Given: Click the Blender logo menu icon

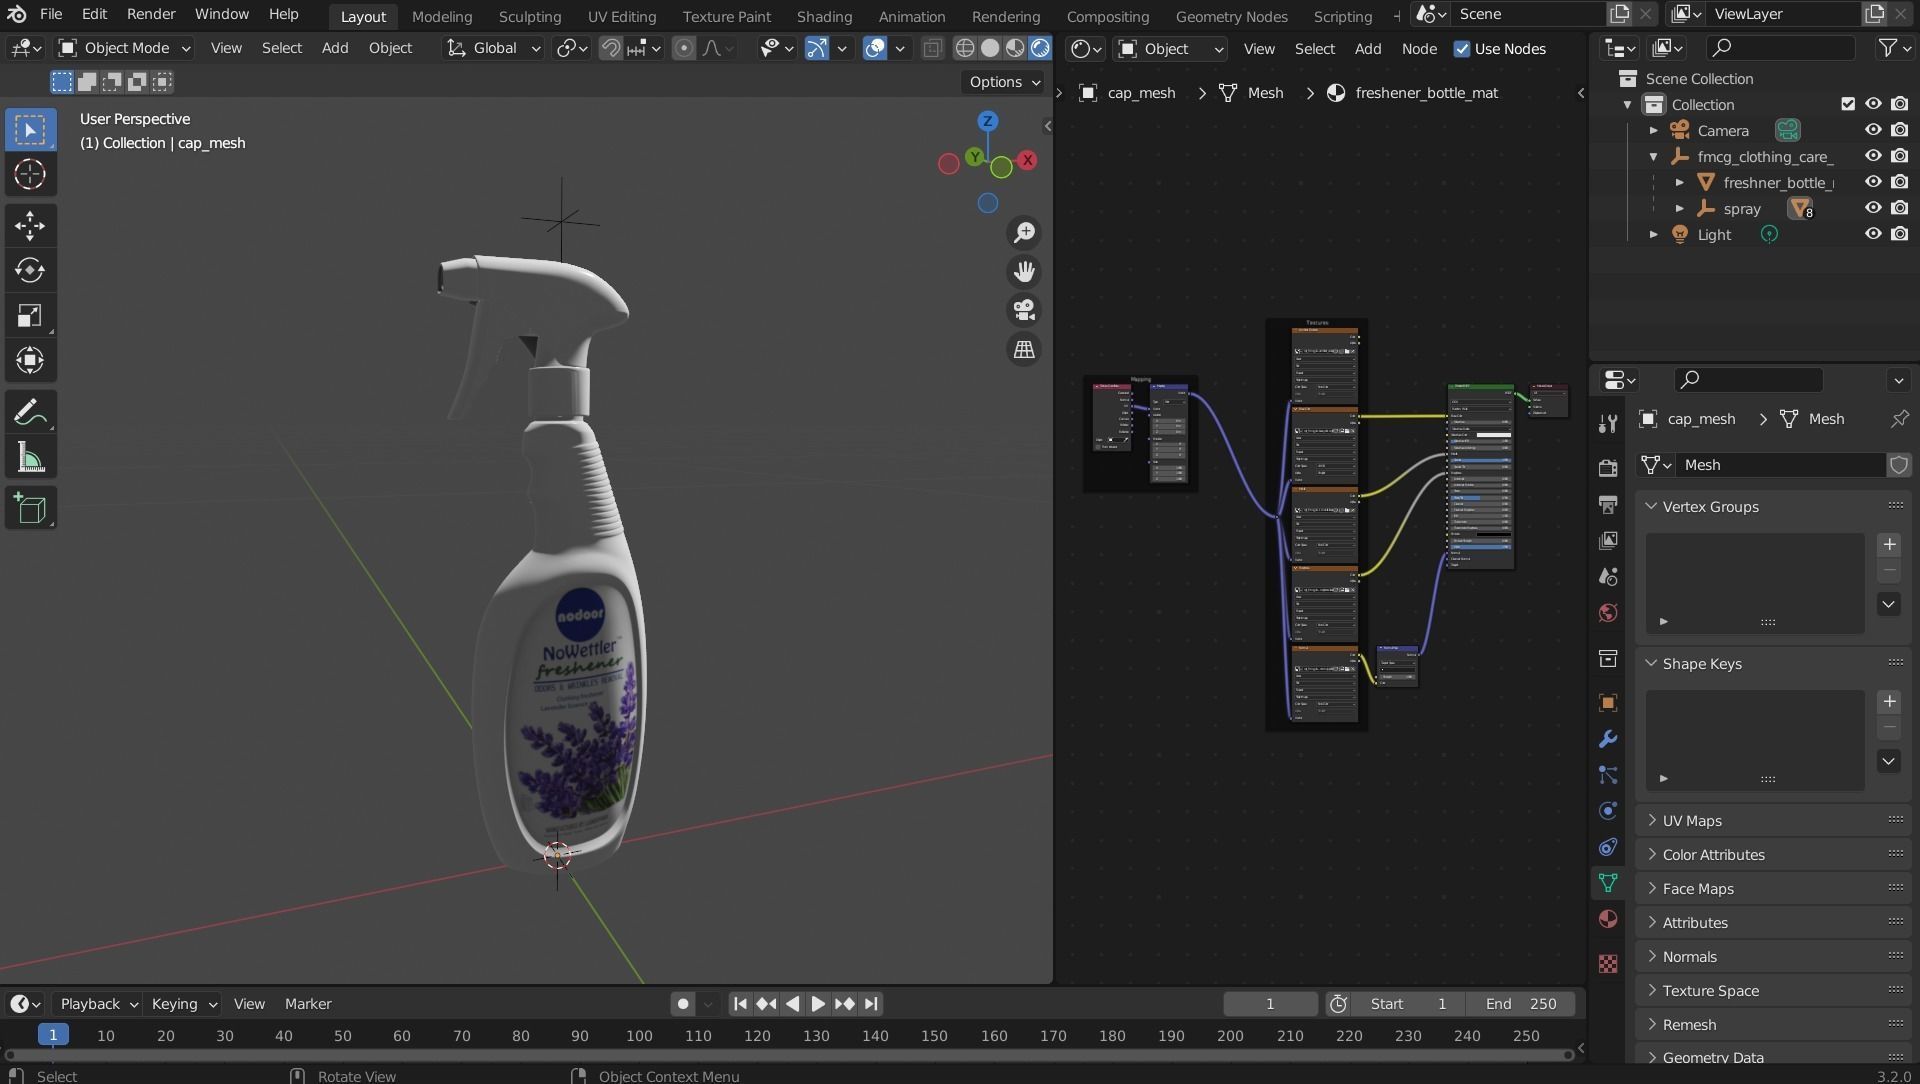Looking at the screenshot, I should pyautogui.click(x=17, y=14).
